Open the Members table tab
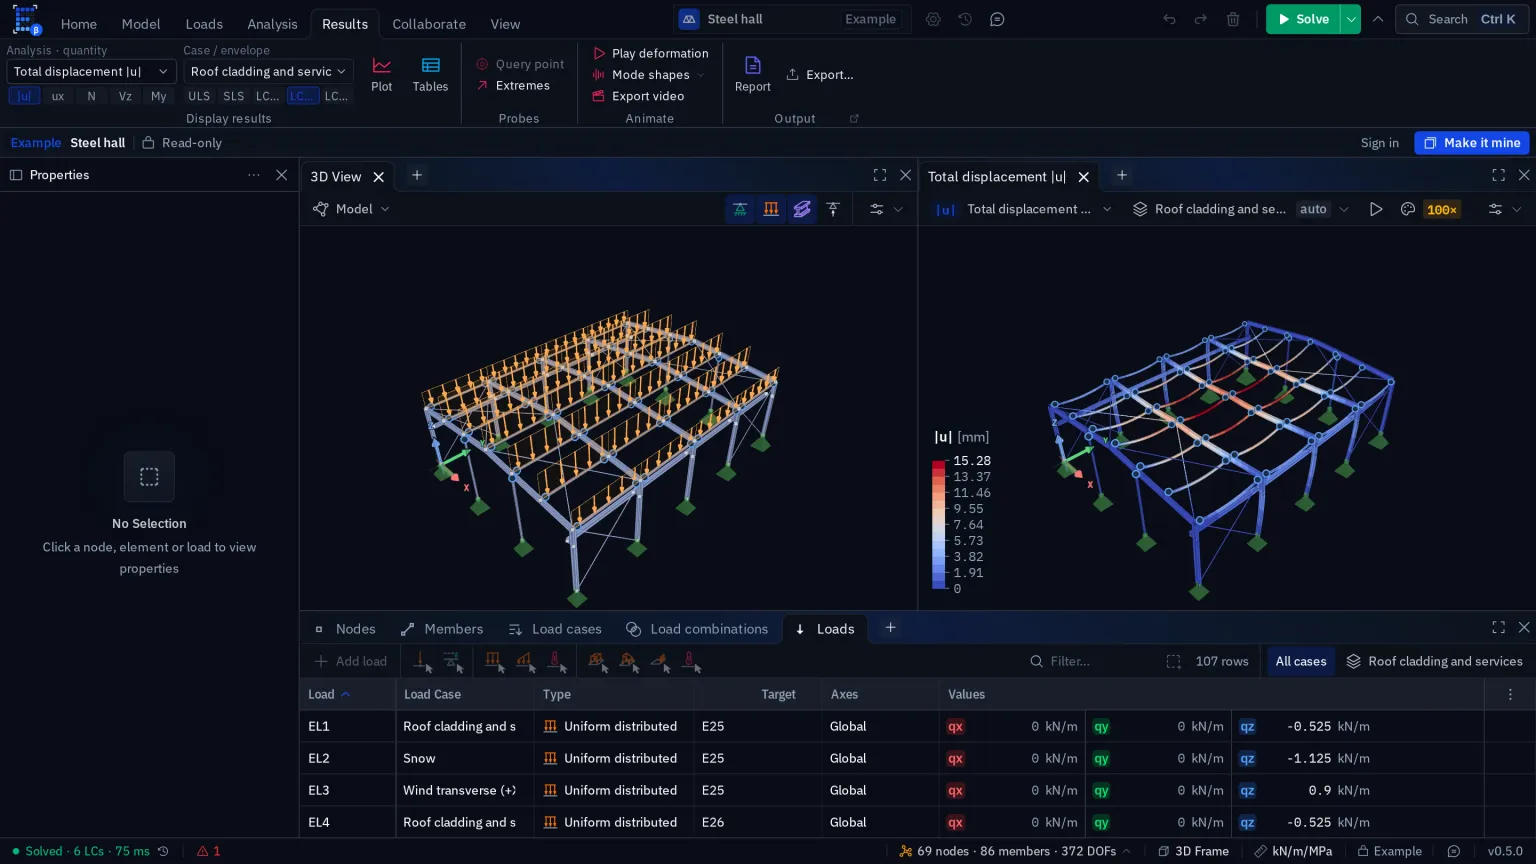The width and height of the screenshot is (1536, 864). pyautogui.click(x=442, y=629)
